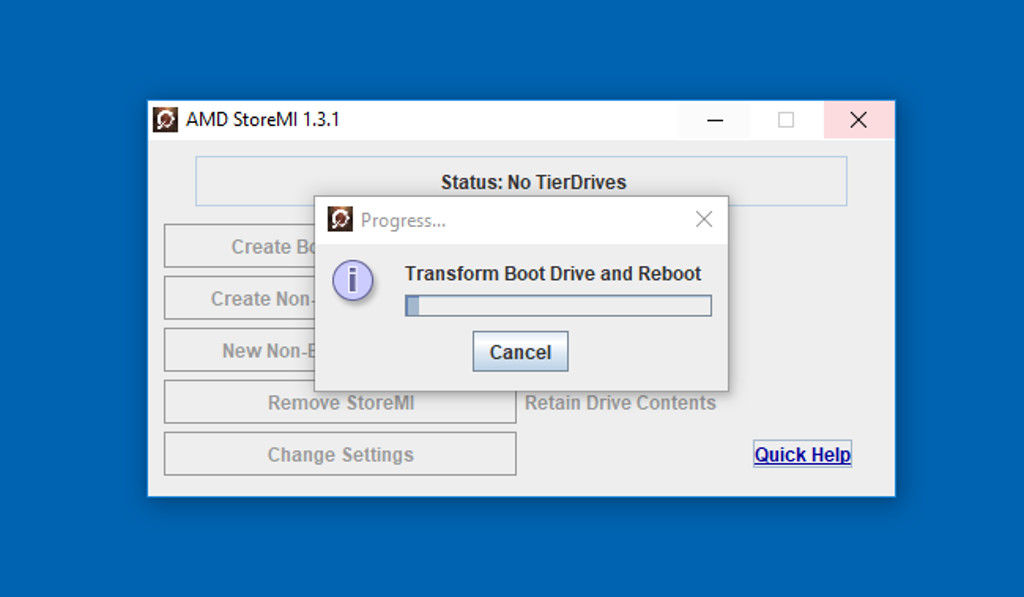Click the Progress dialog title icon

click(340, 220)
